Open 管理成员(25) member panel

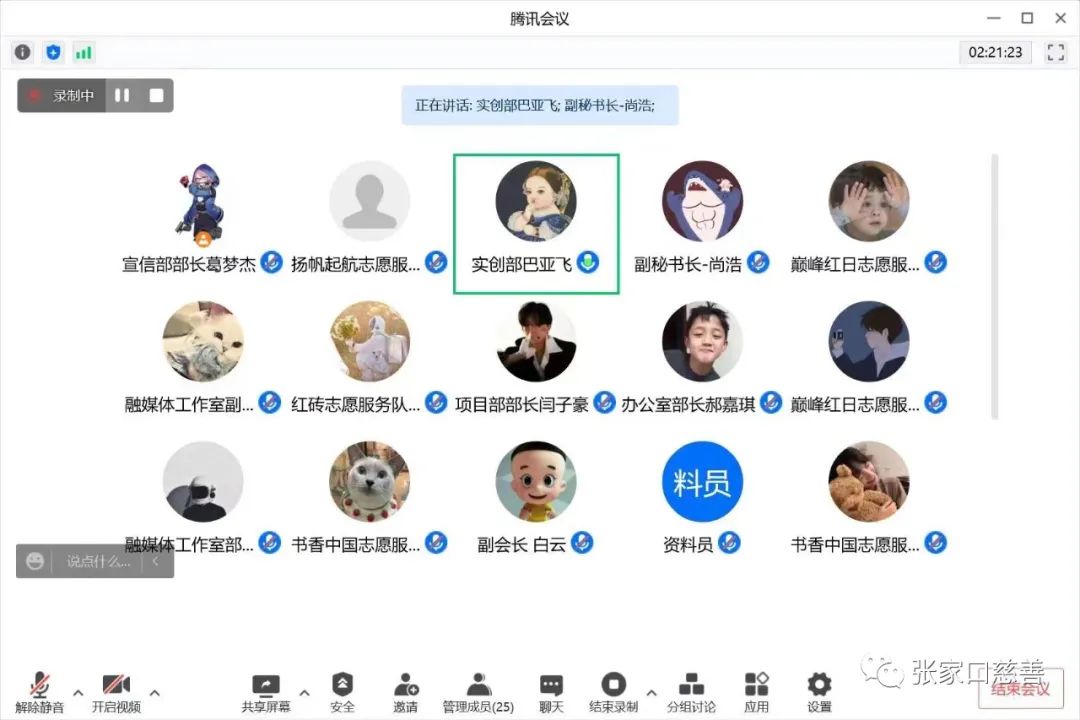(478, 692)
